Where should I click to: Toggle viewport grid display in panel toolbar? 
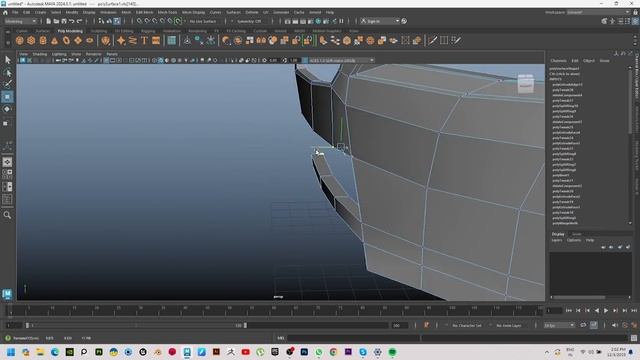coord(106,60)
